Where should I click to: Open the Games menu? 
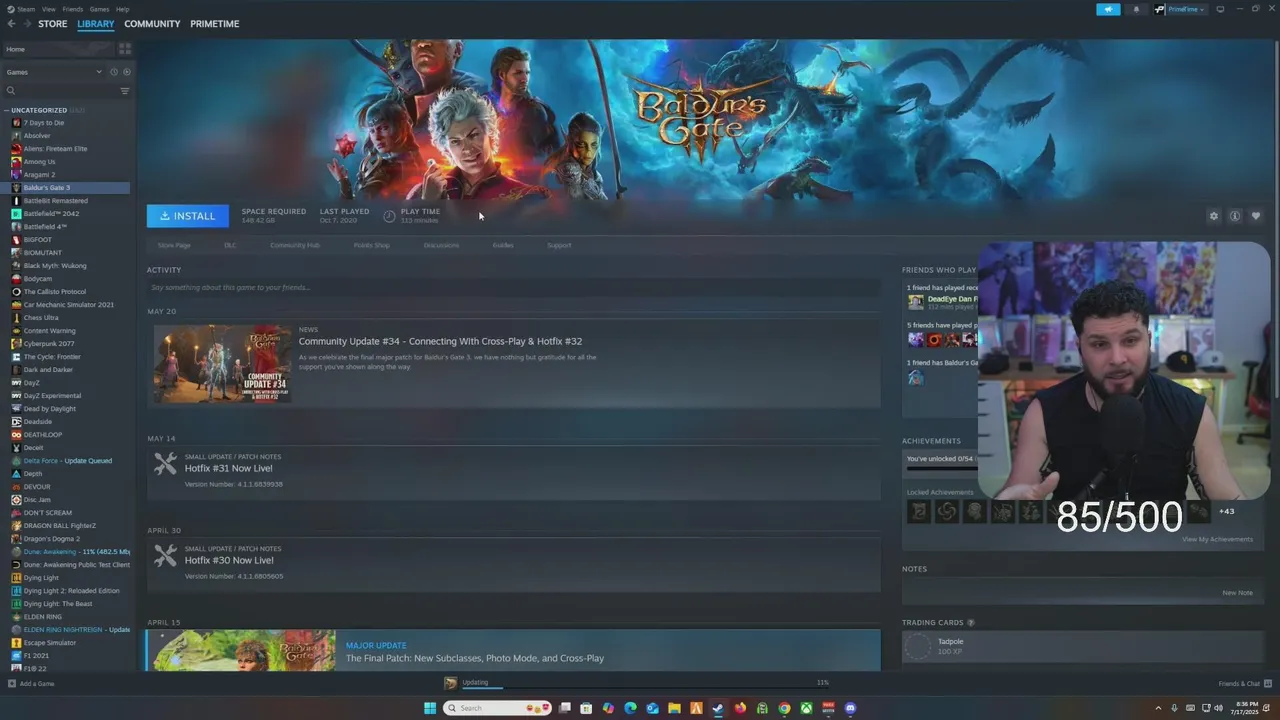(99, 9)
